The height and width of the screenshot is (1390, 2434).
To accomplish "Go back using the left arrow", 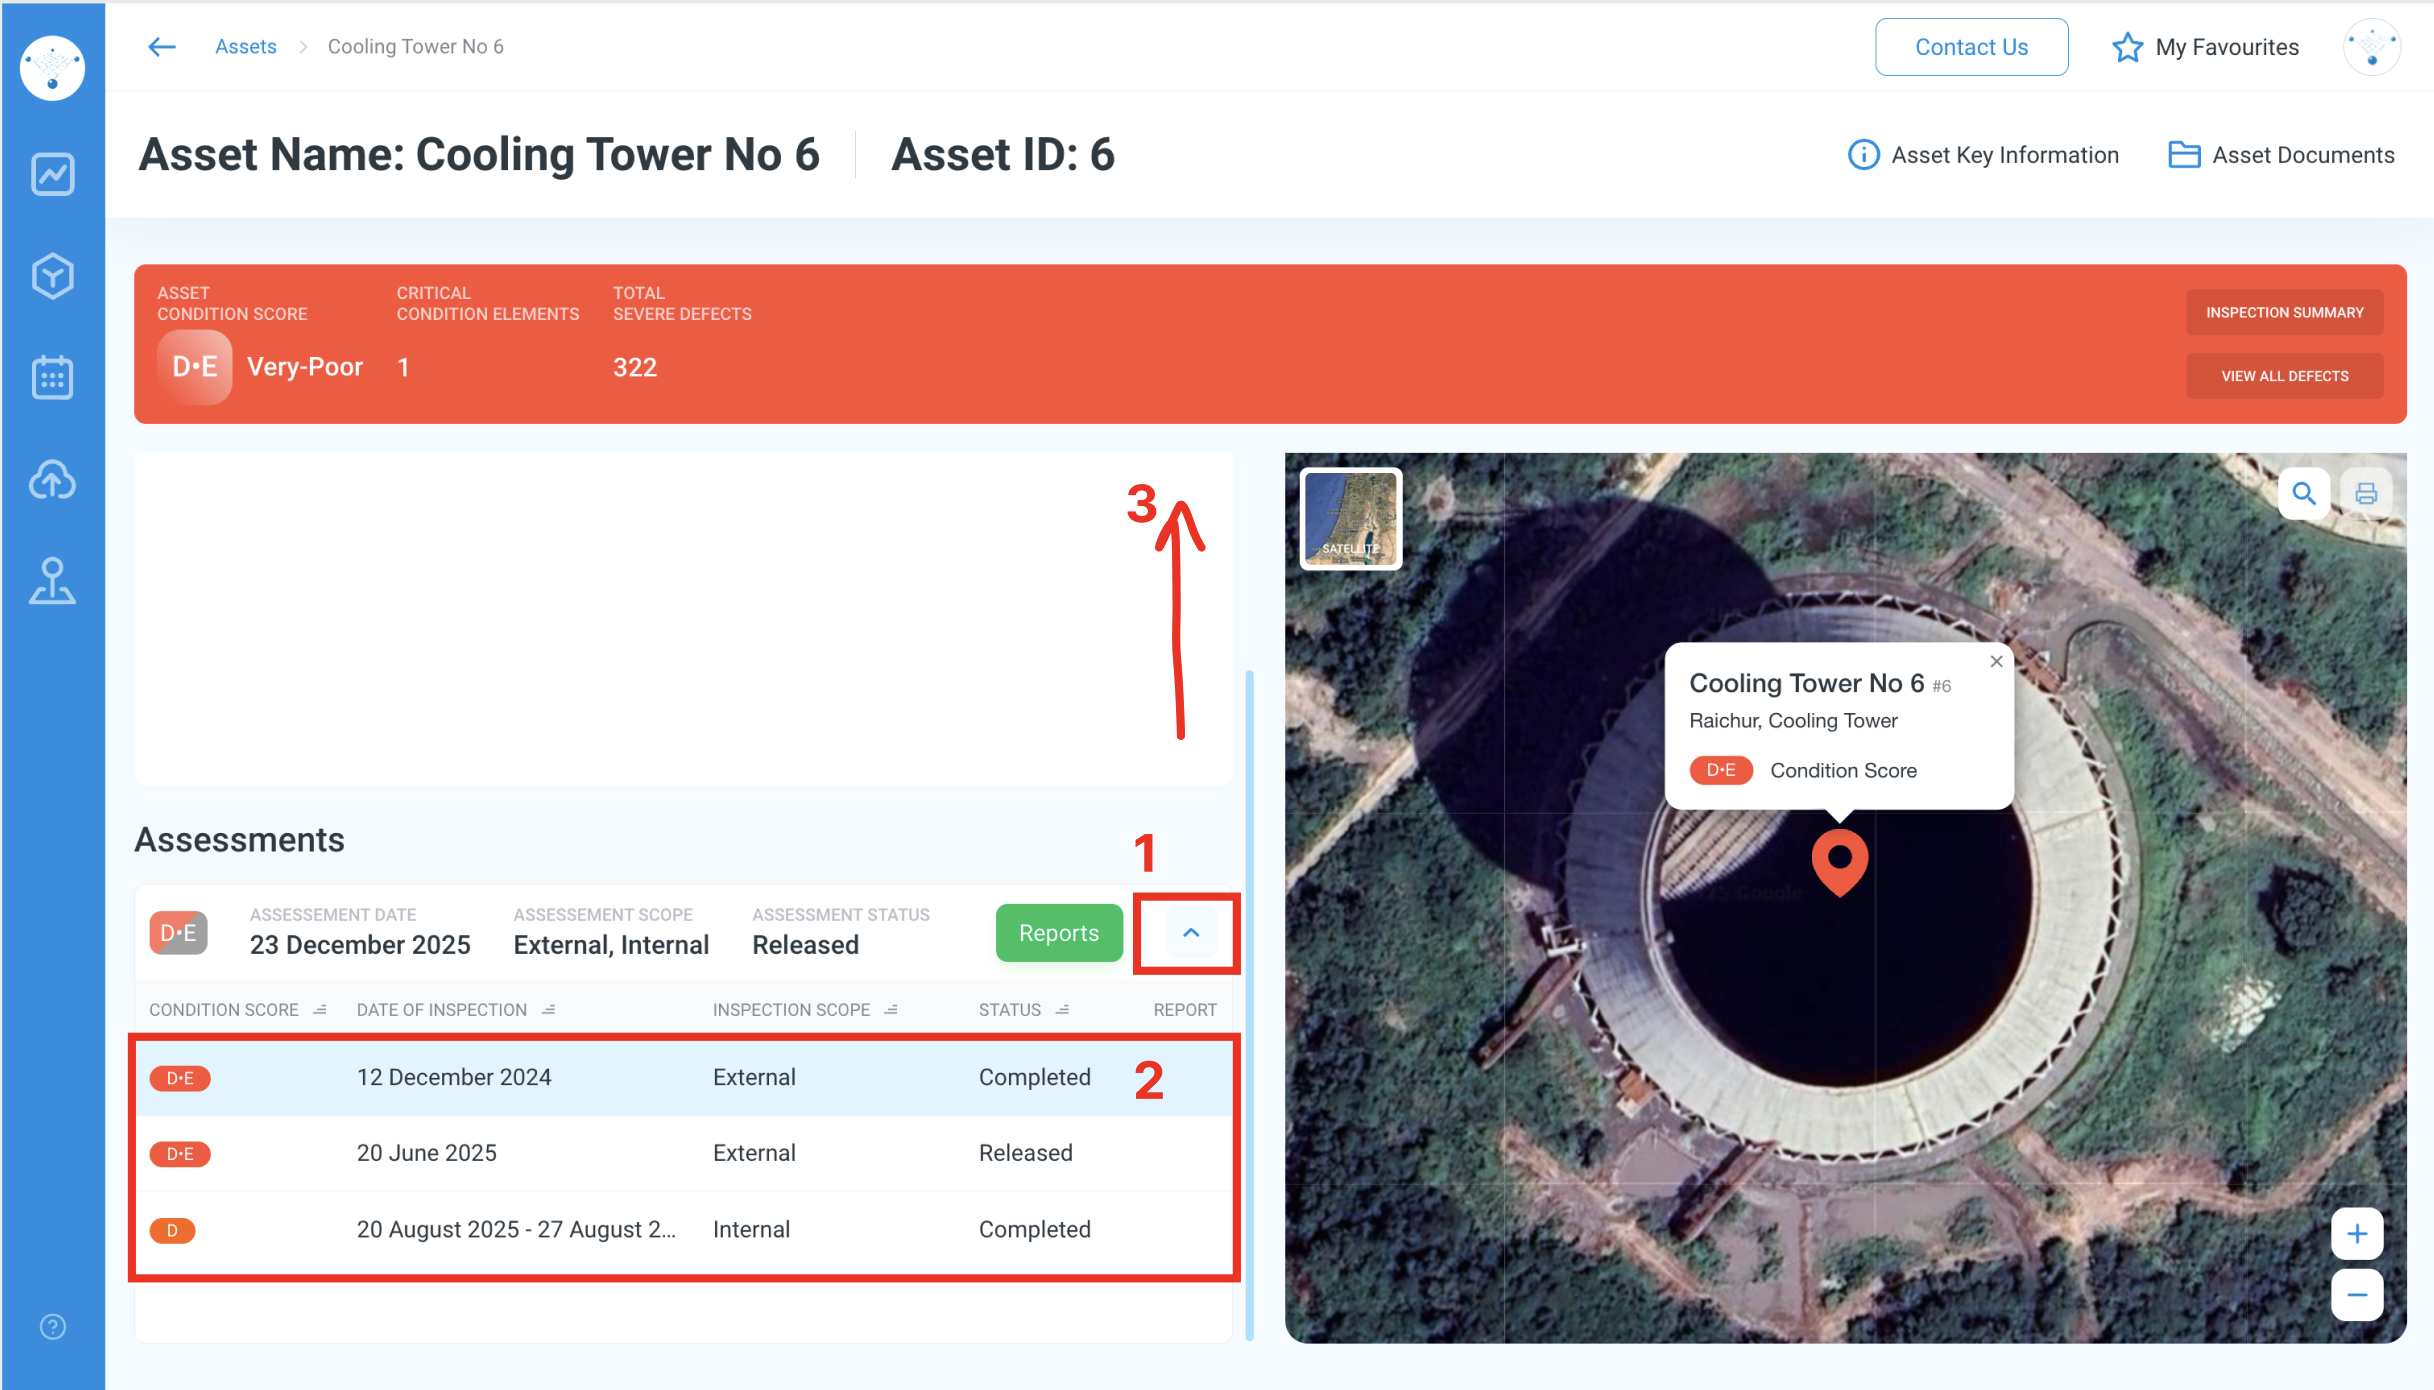I will coord(162,47).
